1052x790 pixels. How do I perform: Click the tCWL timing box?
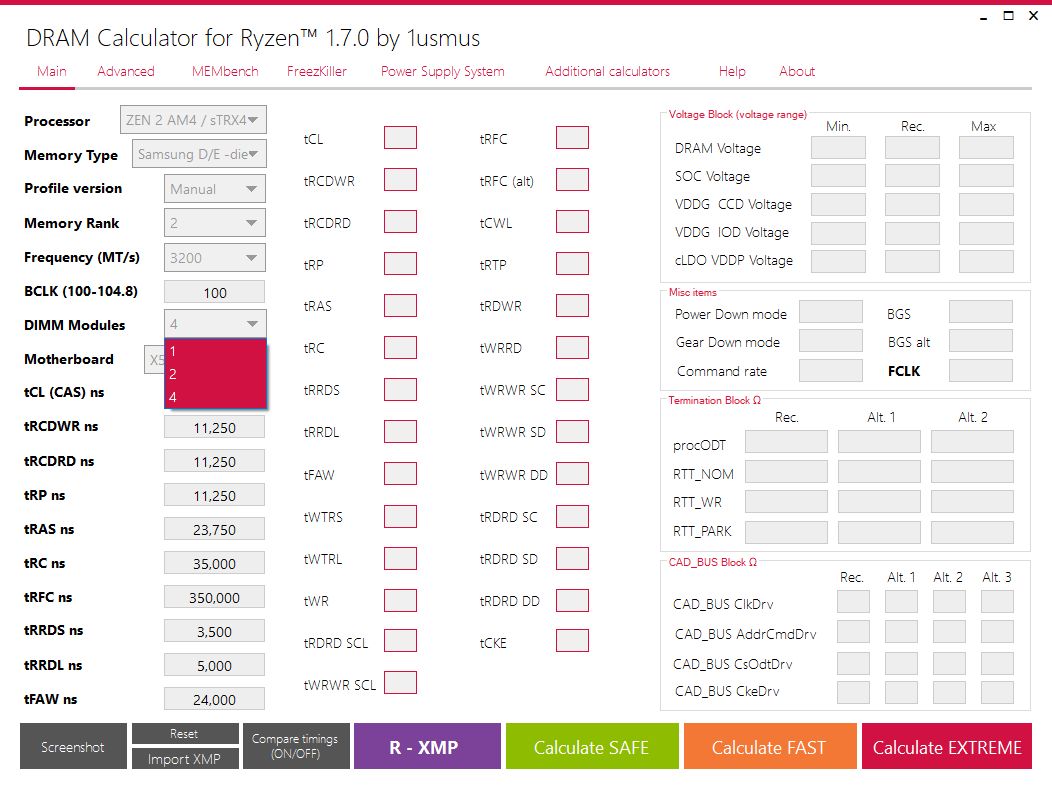click(x=572, y=221)
